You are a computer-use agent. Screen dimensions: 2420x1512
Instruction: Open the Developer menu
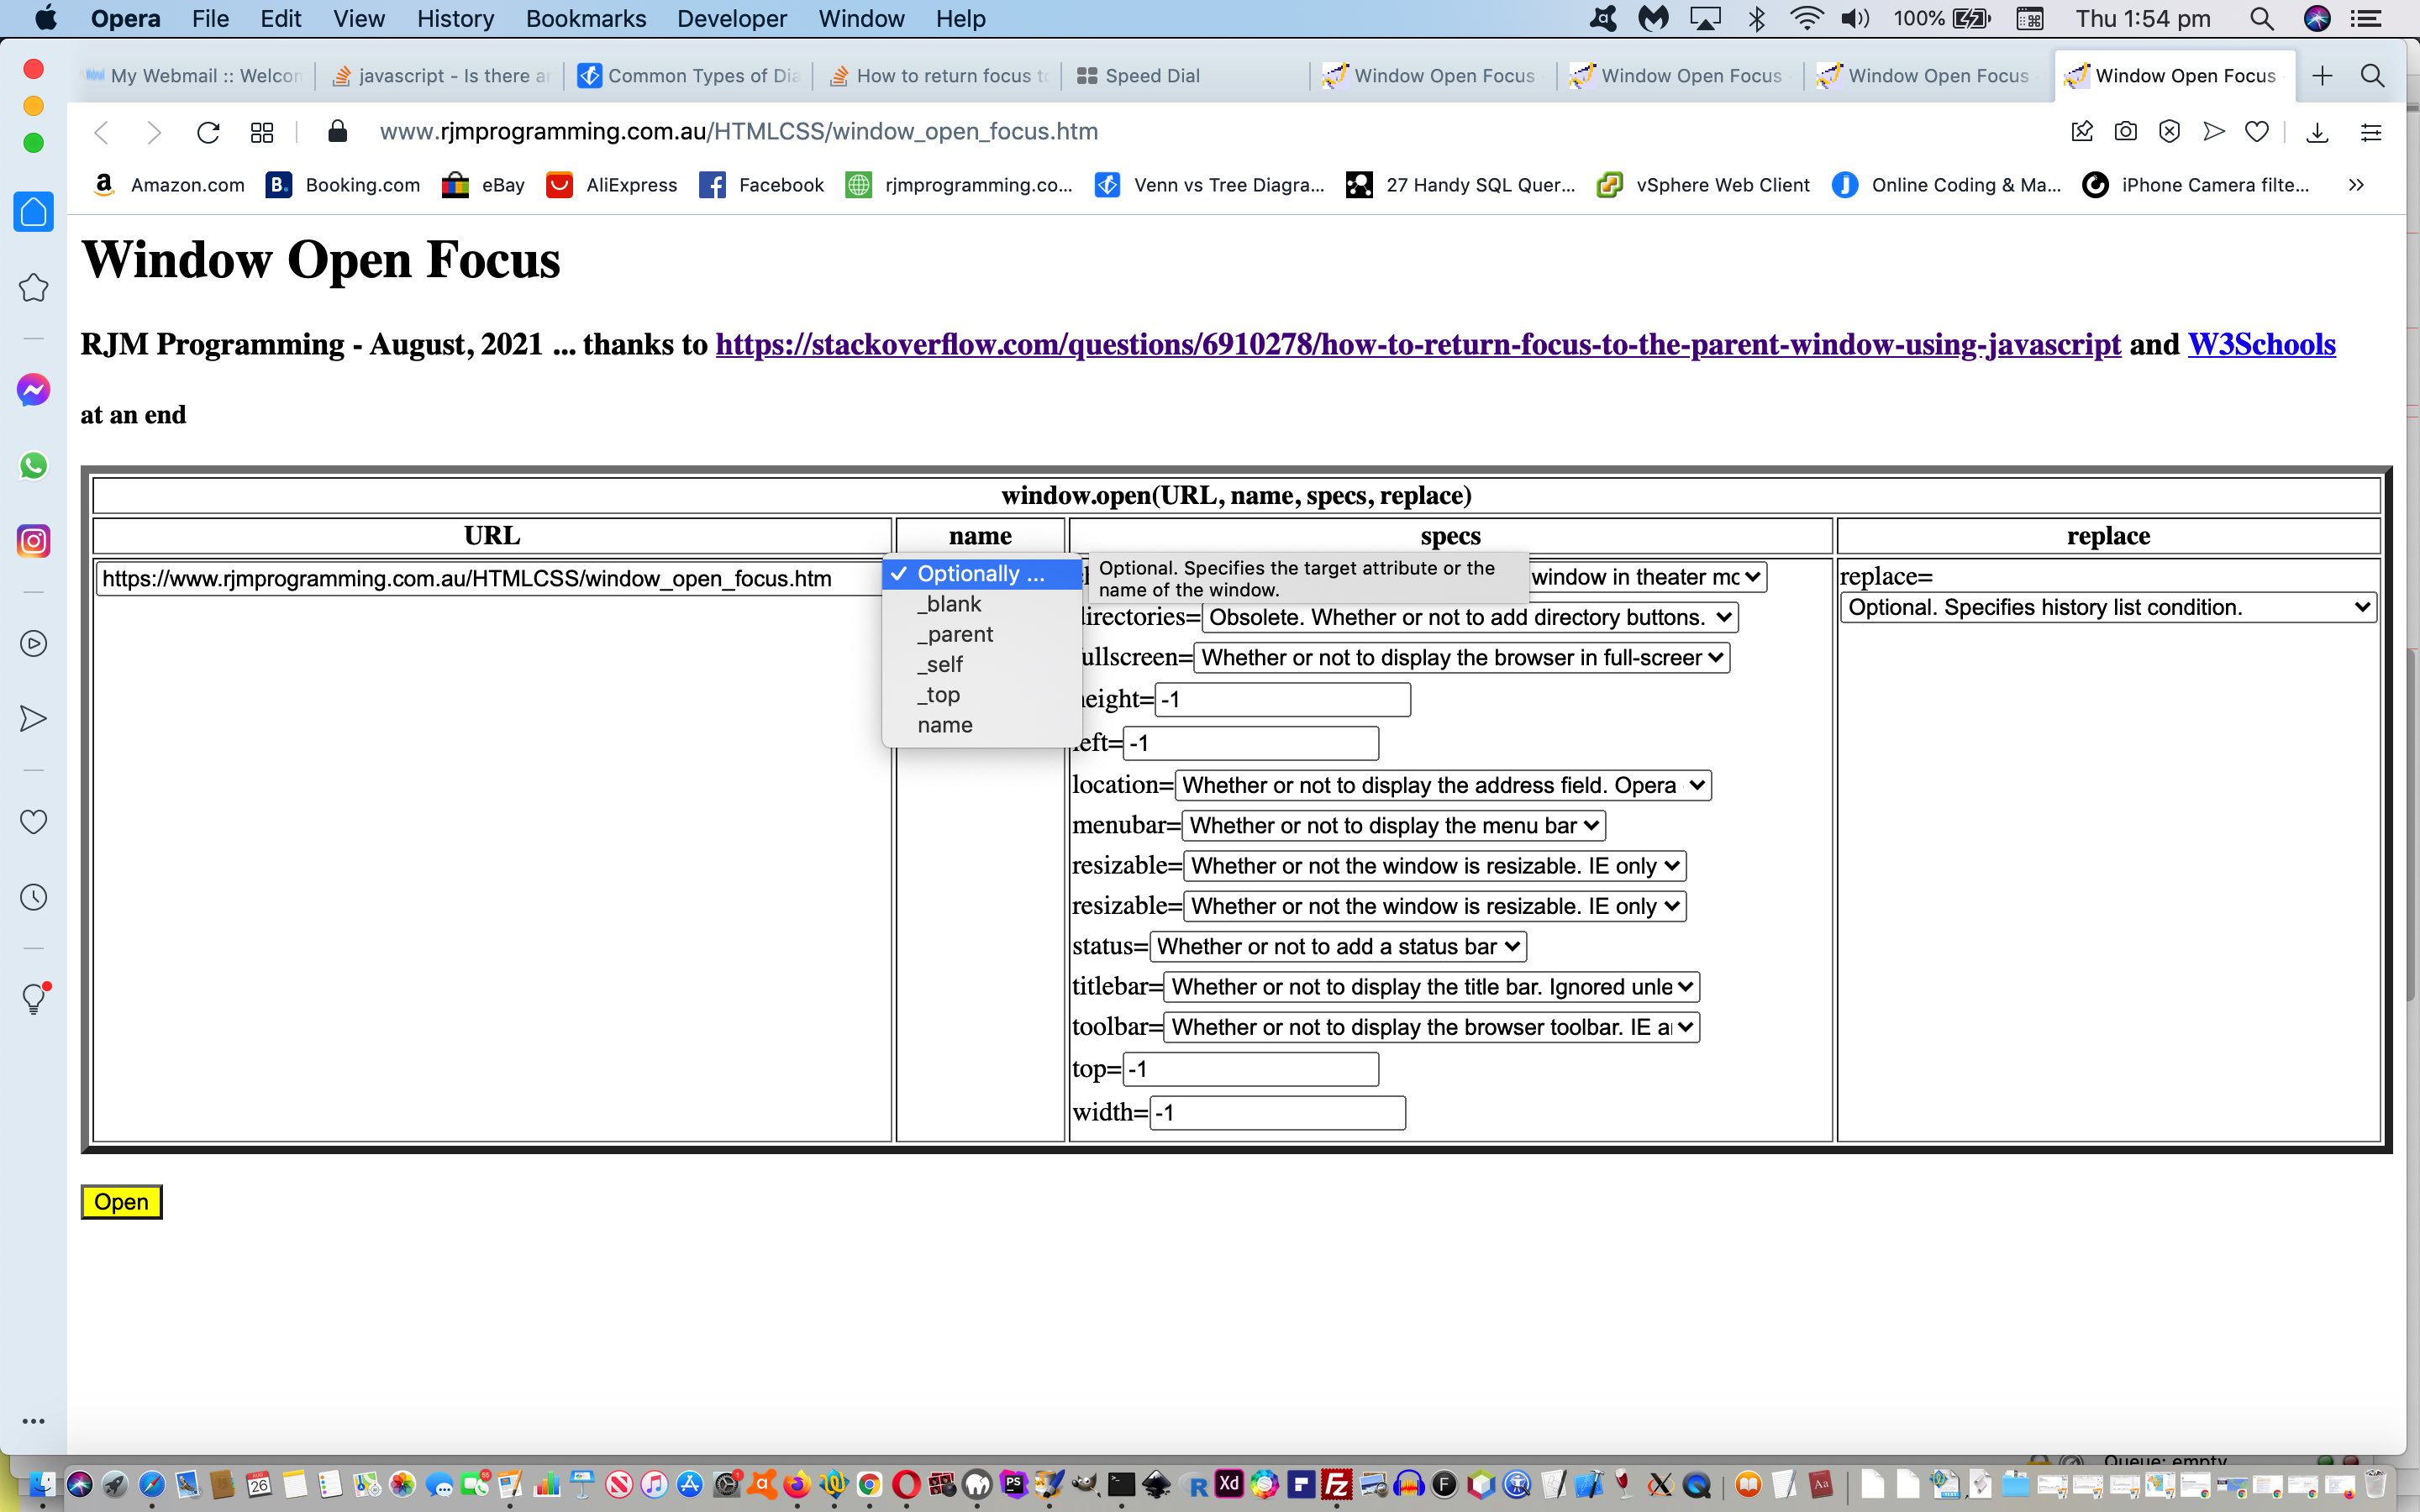(x=732, y=19)
